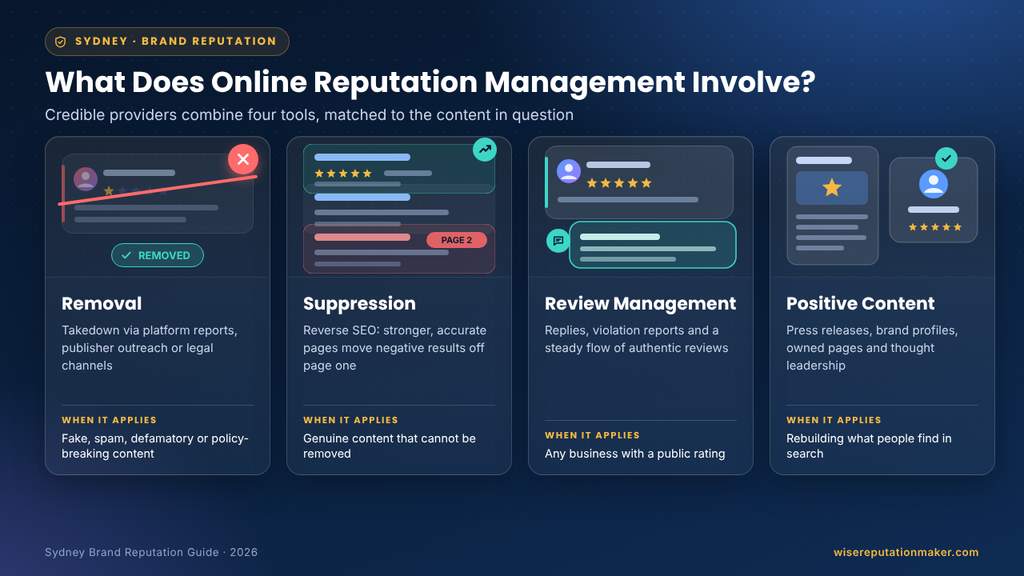Screen dimensions: 1024x576
Task: Click 'Genuine content that cannot be removed'
Action: tap(389, 446)
